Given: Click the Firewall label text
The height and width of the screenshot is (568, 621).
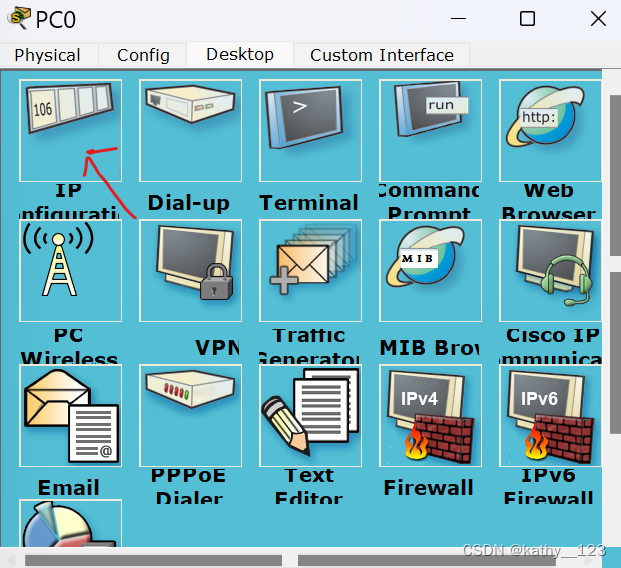Looking at the screenshot, I should click(429, 487).
